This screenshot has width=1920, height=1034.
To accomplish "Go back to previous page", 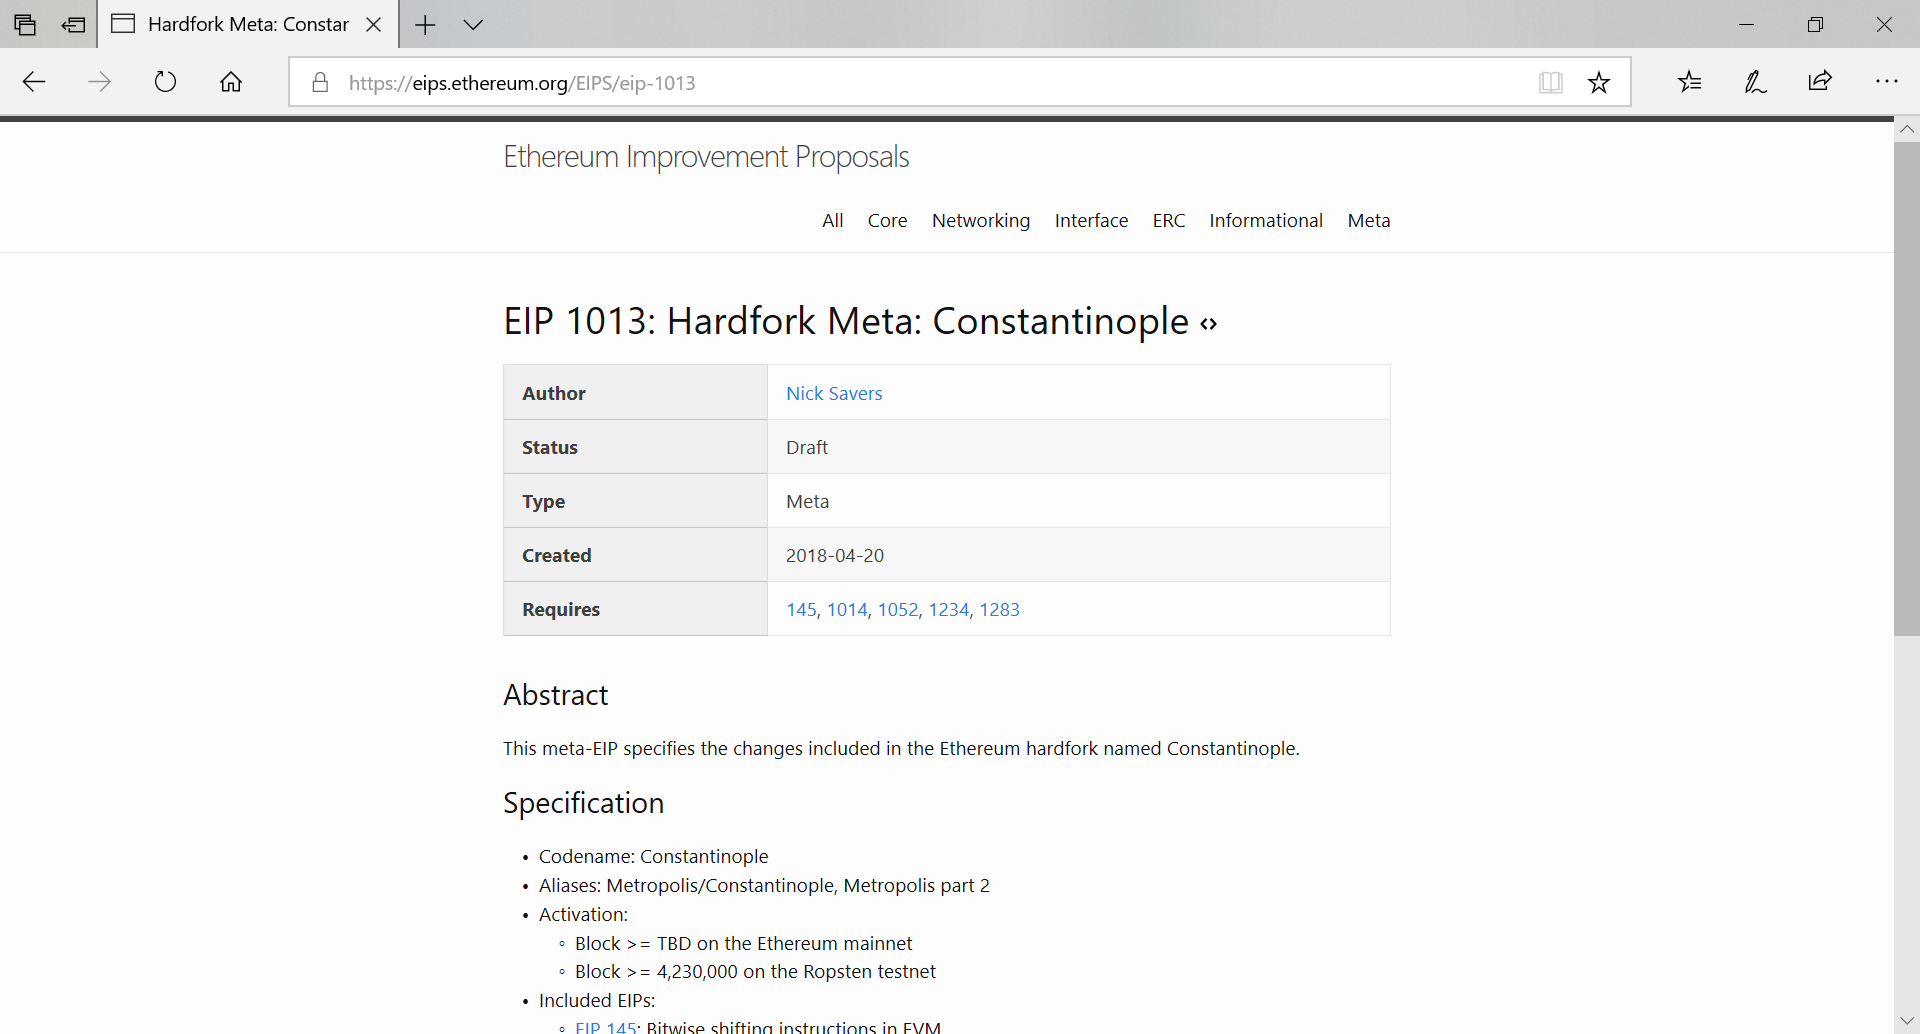I will click(x=34, y=82).
